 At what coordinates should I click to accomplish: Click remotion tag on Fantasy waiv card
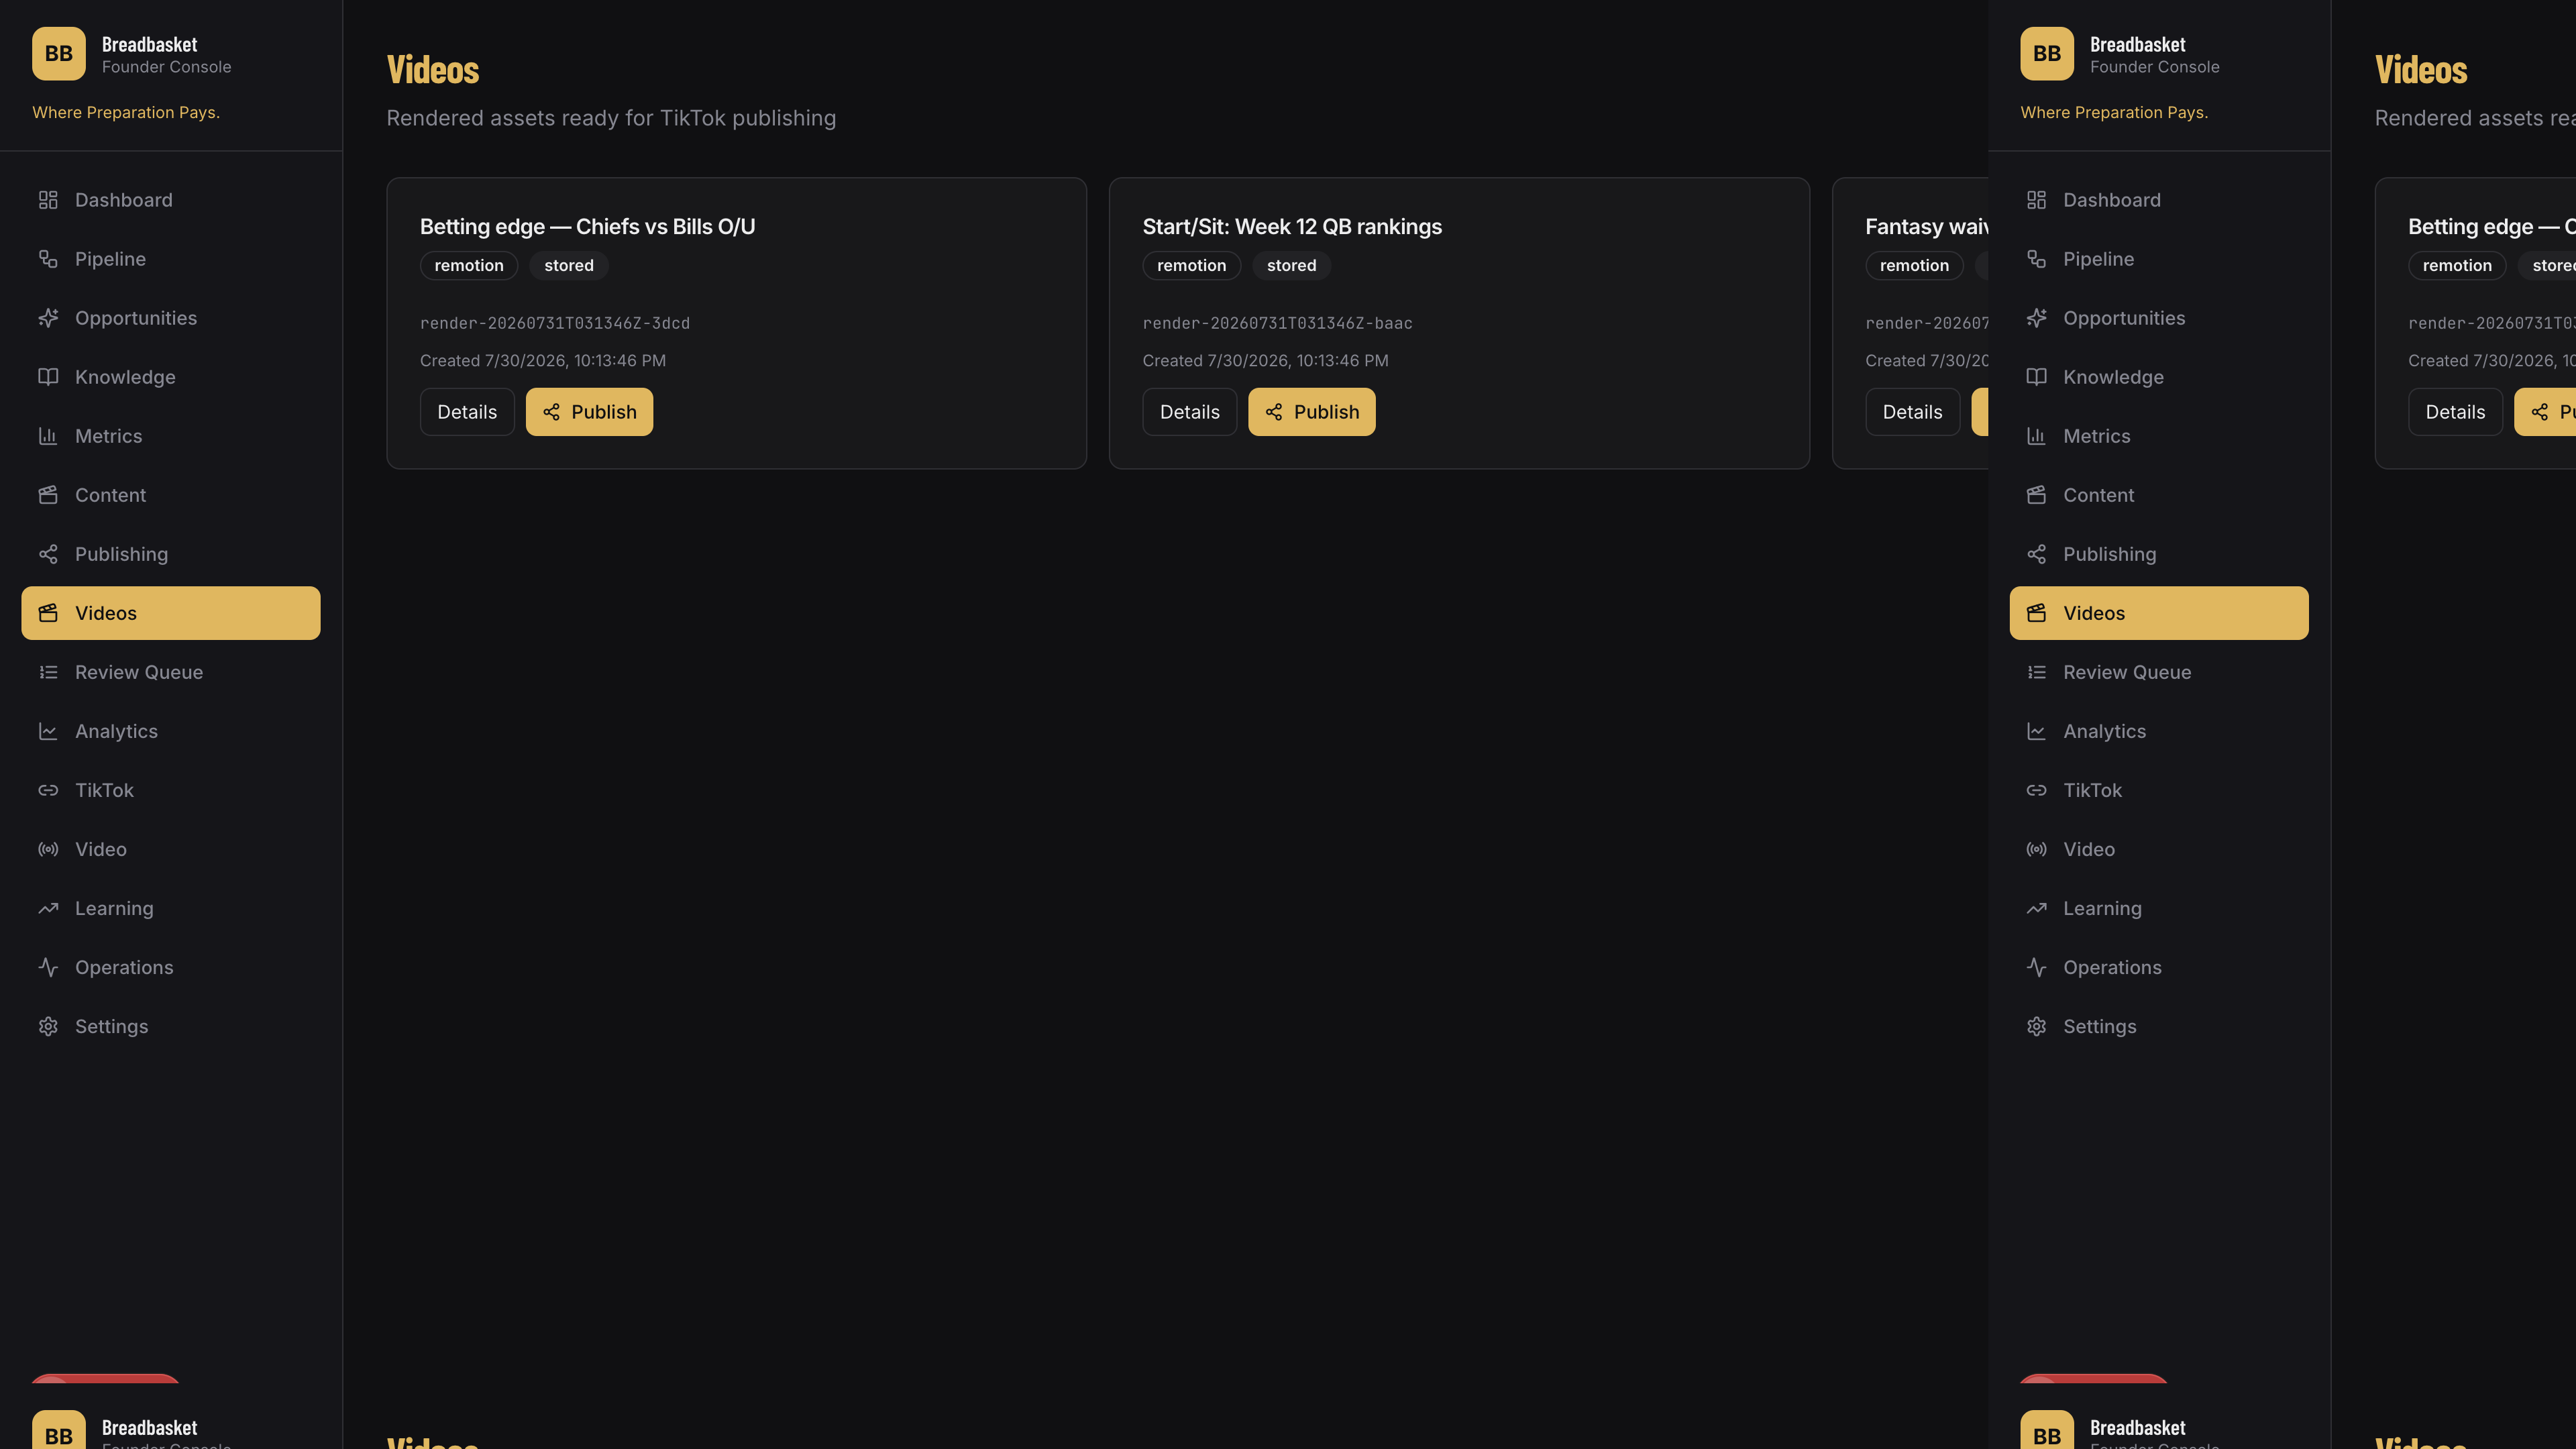[1914, 265]
